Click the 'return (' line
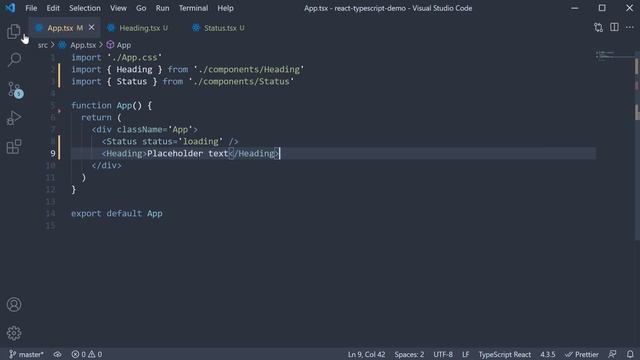The width and height of the screenshot is (640, 360). click(x=101, y=118)
